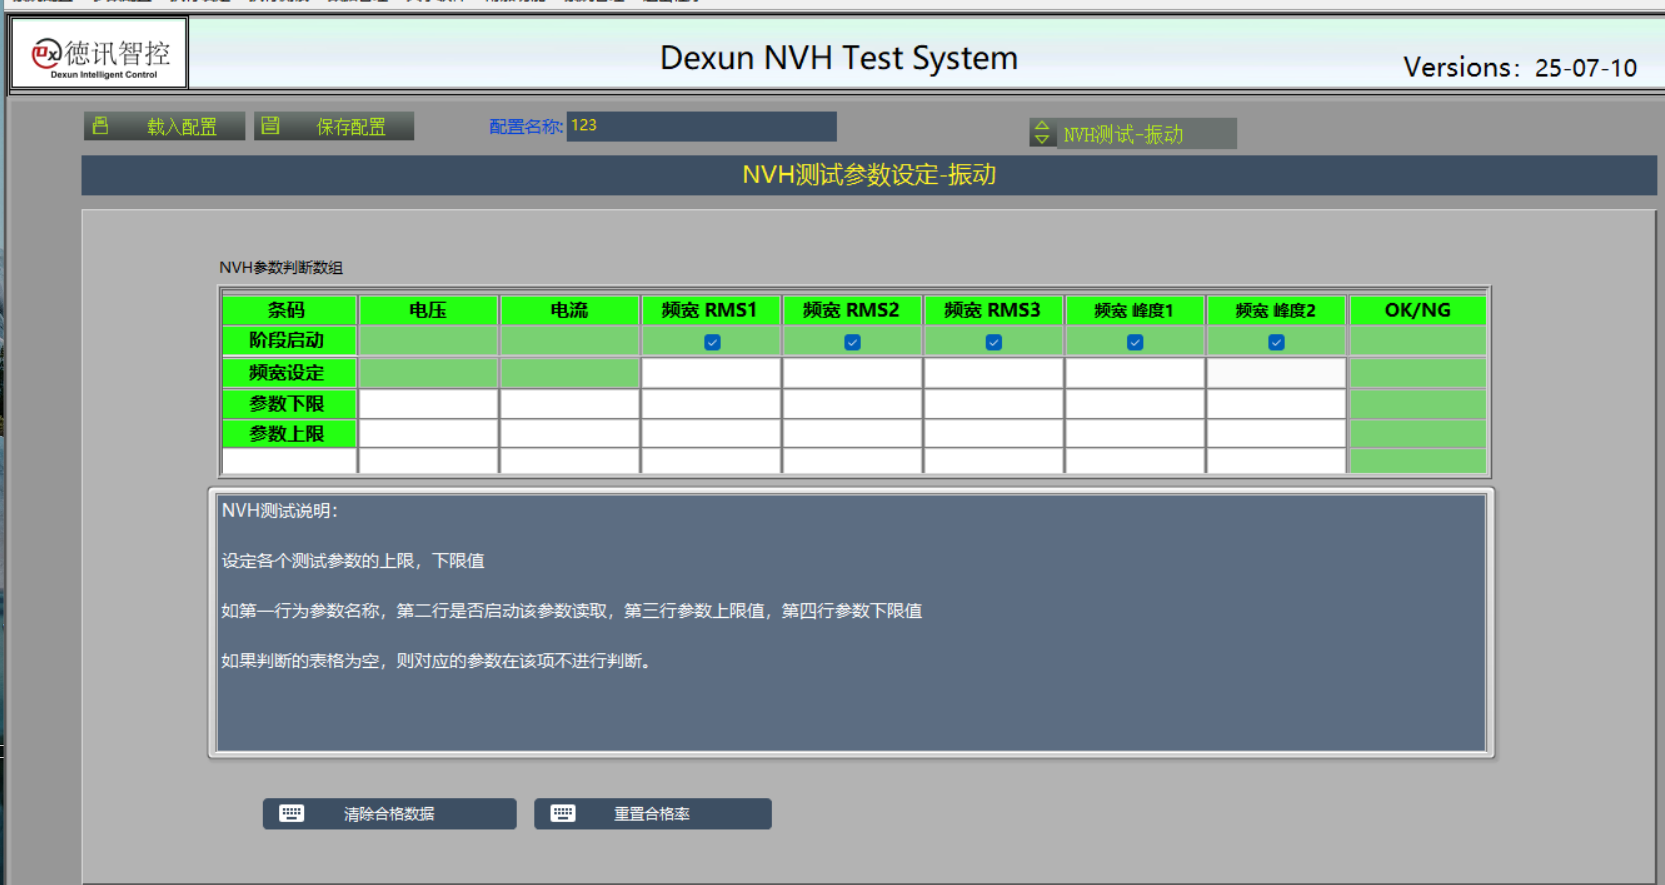Toggle the 频宽 RMS1 stage-enable checkbox
Screen dimensions: 1665x885
tap(712, 342)
